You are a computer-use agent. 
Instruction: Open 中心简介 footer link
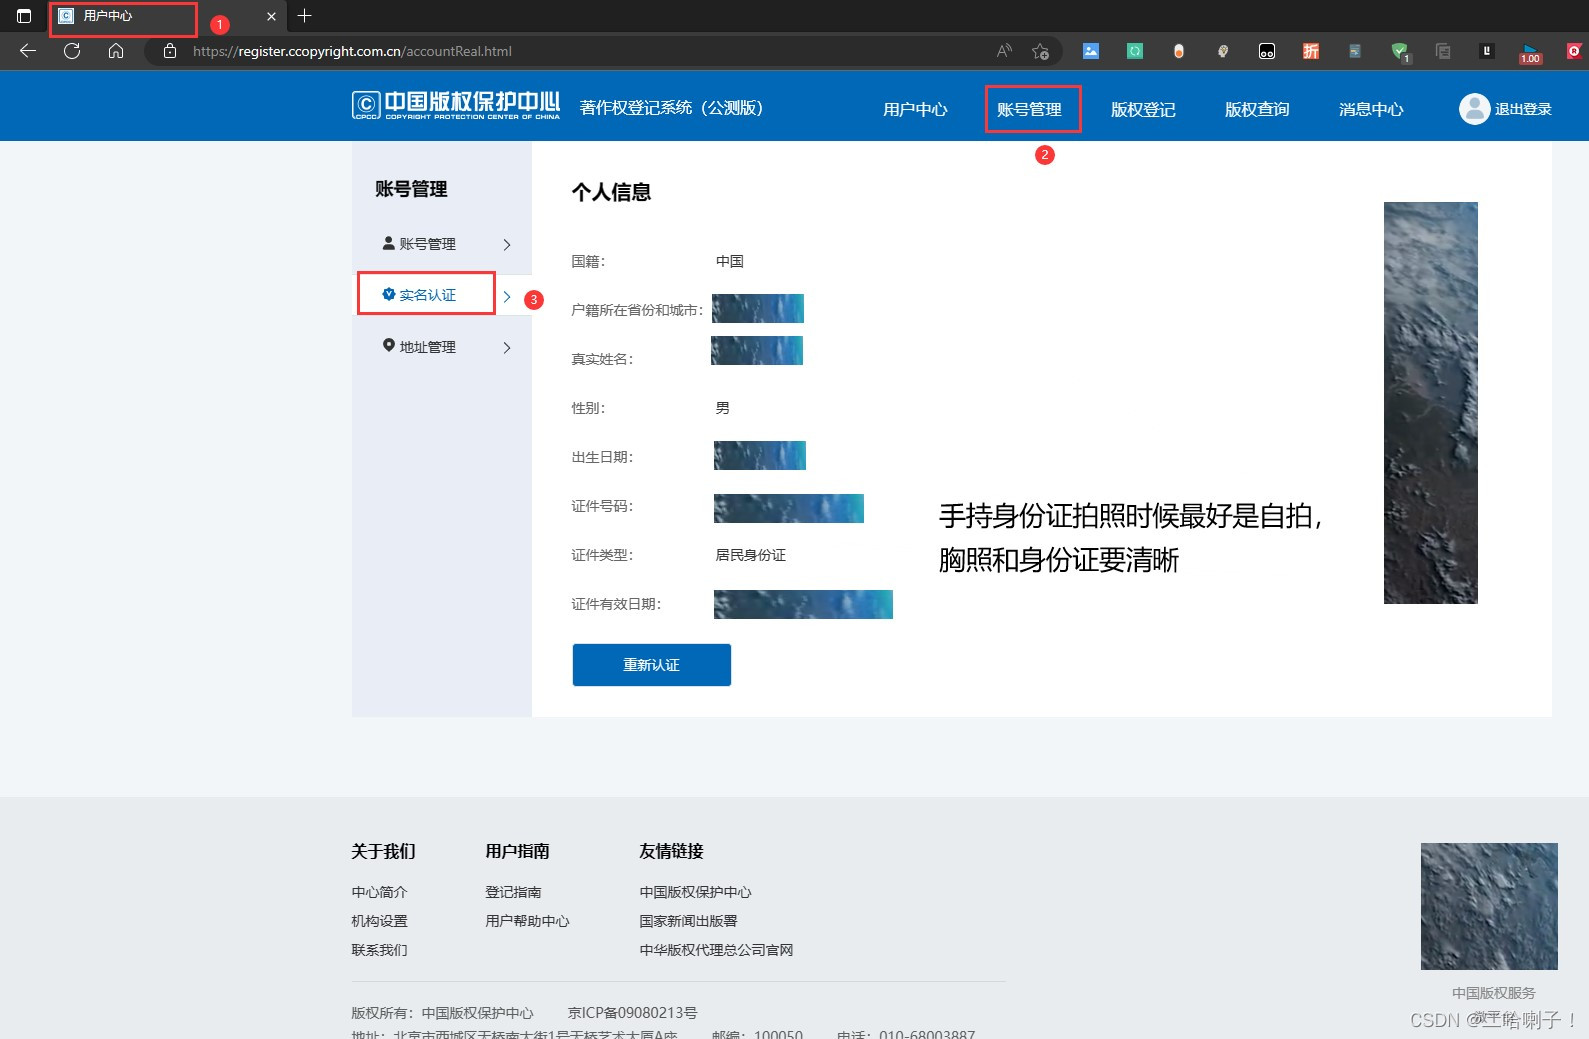click(379, 892)
